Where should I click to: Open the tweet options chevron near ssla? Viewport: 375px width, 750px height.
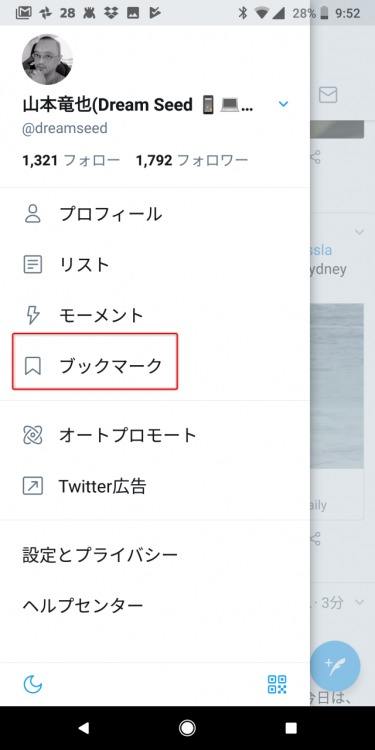[x=359, y=232]
